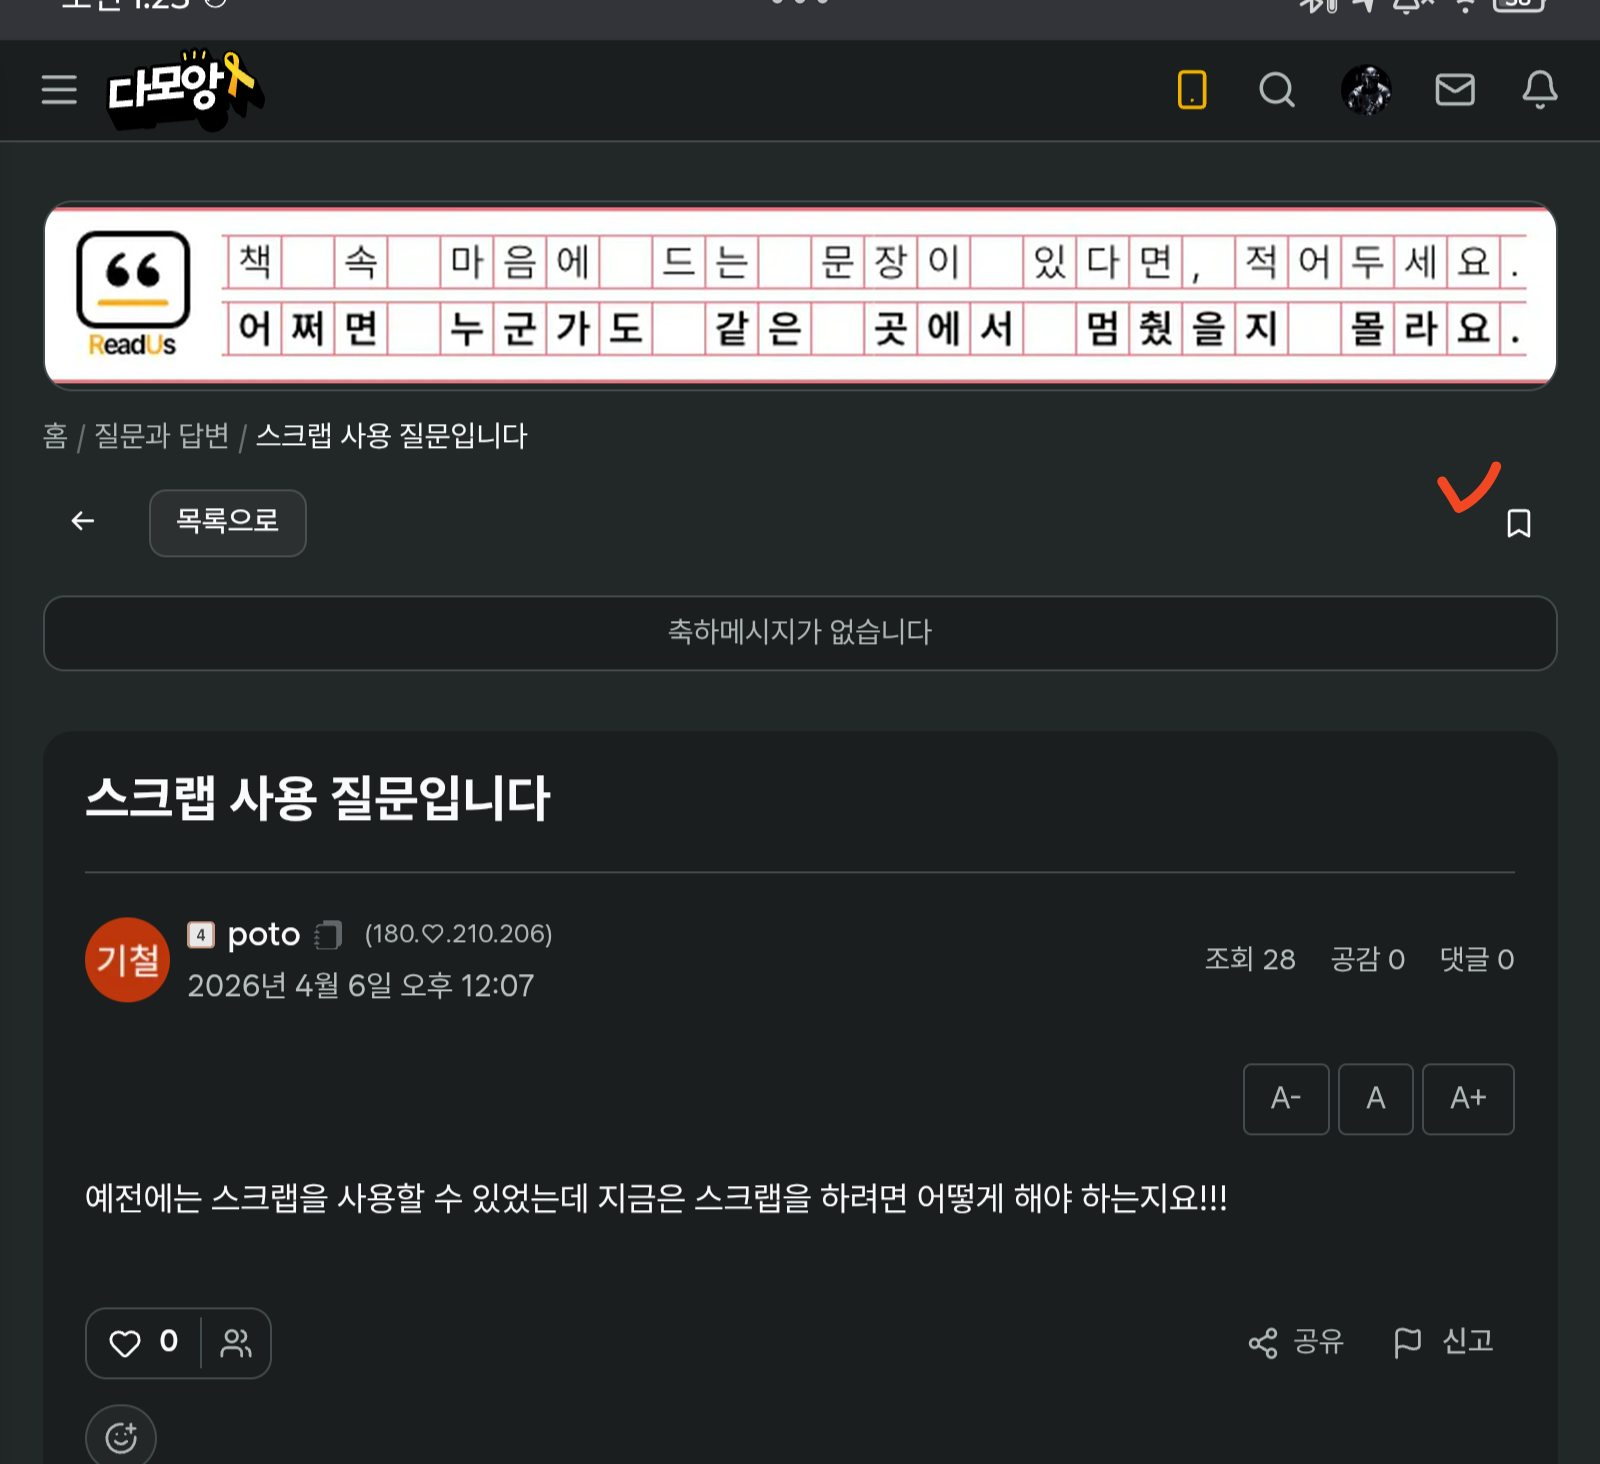Click 공유 share button
1600x1464 pixels.
tap(1296, 1342)
